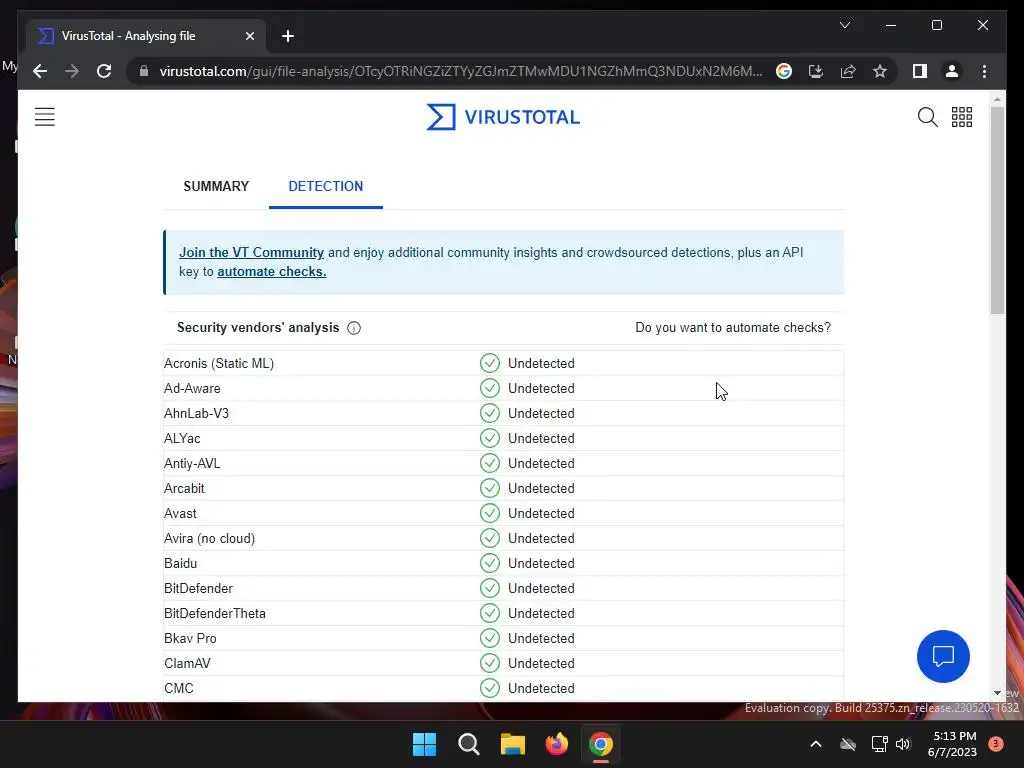This screenshot has height=768, width=1024.
Task: Click the scrollbar up arrow
Action: click(x=997, y=100)
